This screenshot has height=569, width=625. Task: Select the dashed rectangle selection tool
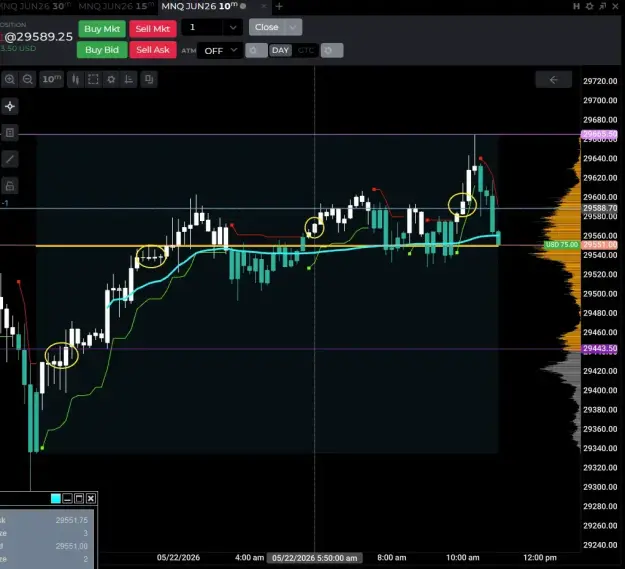(93, 79)
